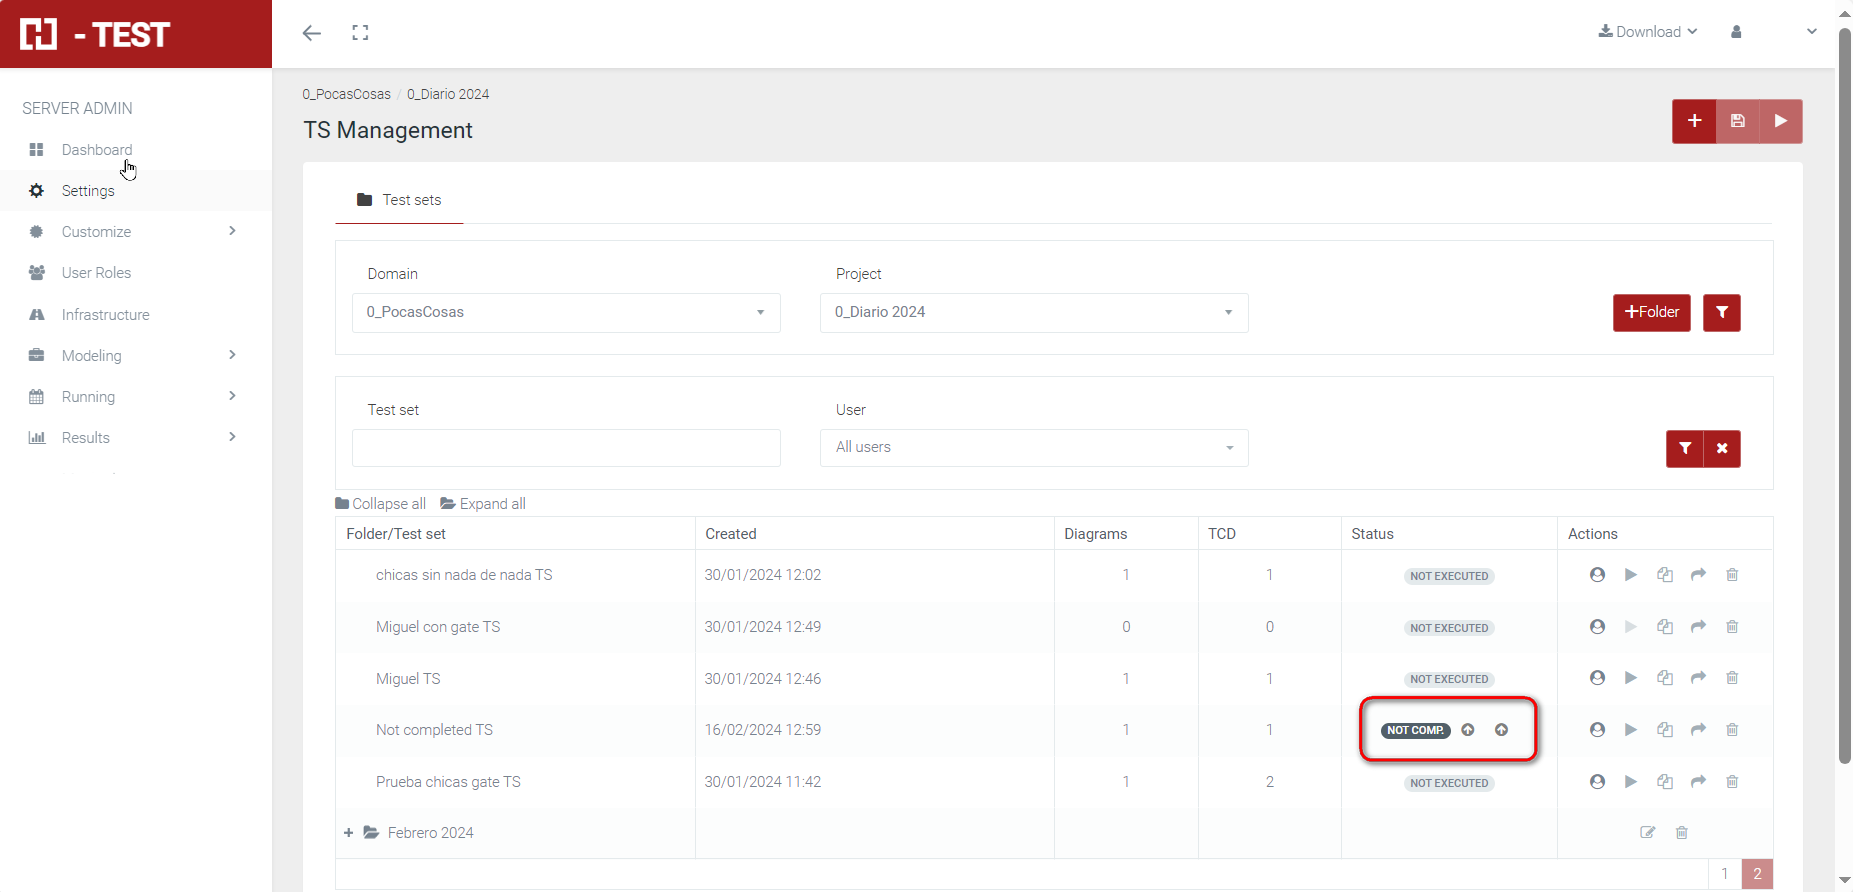This screenshot has width=1853, height=892.
Task: Assign user to 'Miguel con gate TS'
Action: 1597,627
